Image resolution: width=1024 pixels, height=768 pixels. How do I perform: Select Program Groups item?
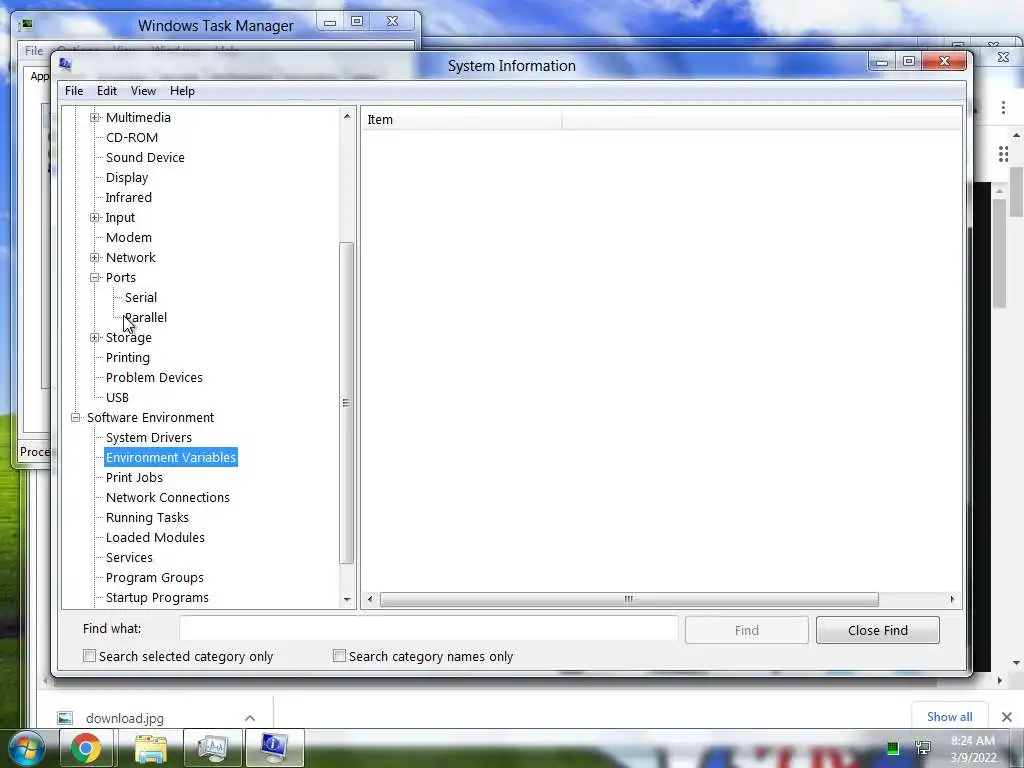coord(155,578)
